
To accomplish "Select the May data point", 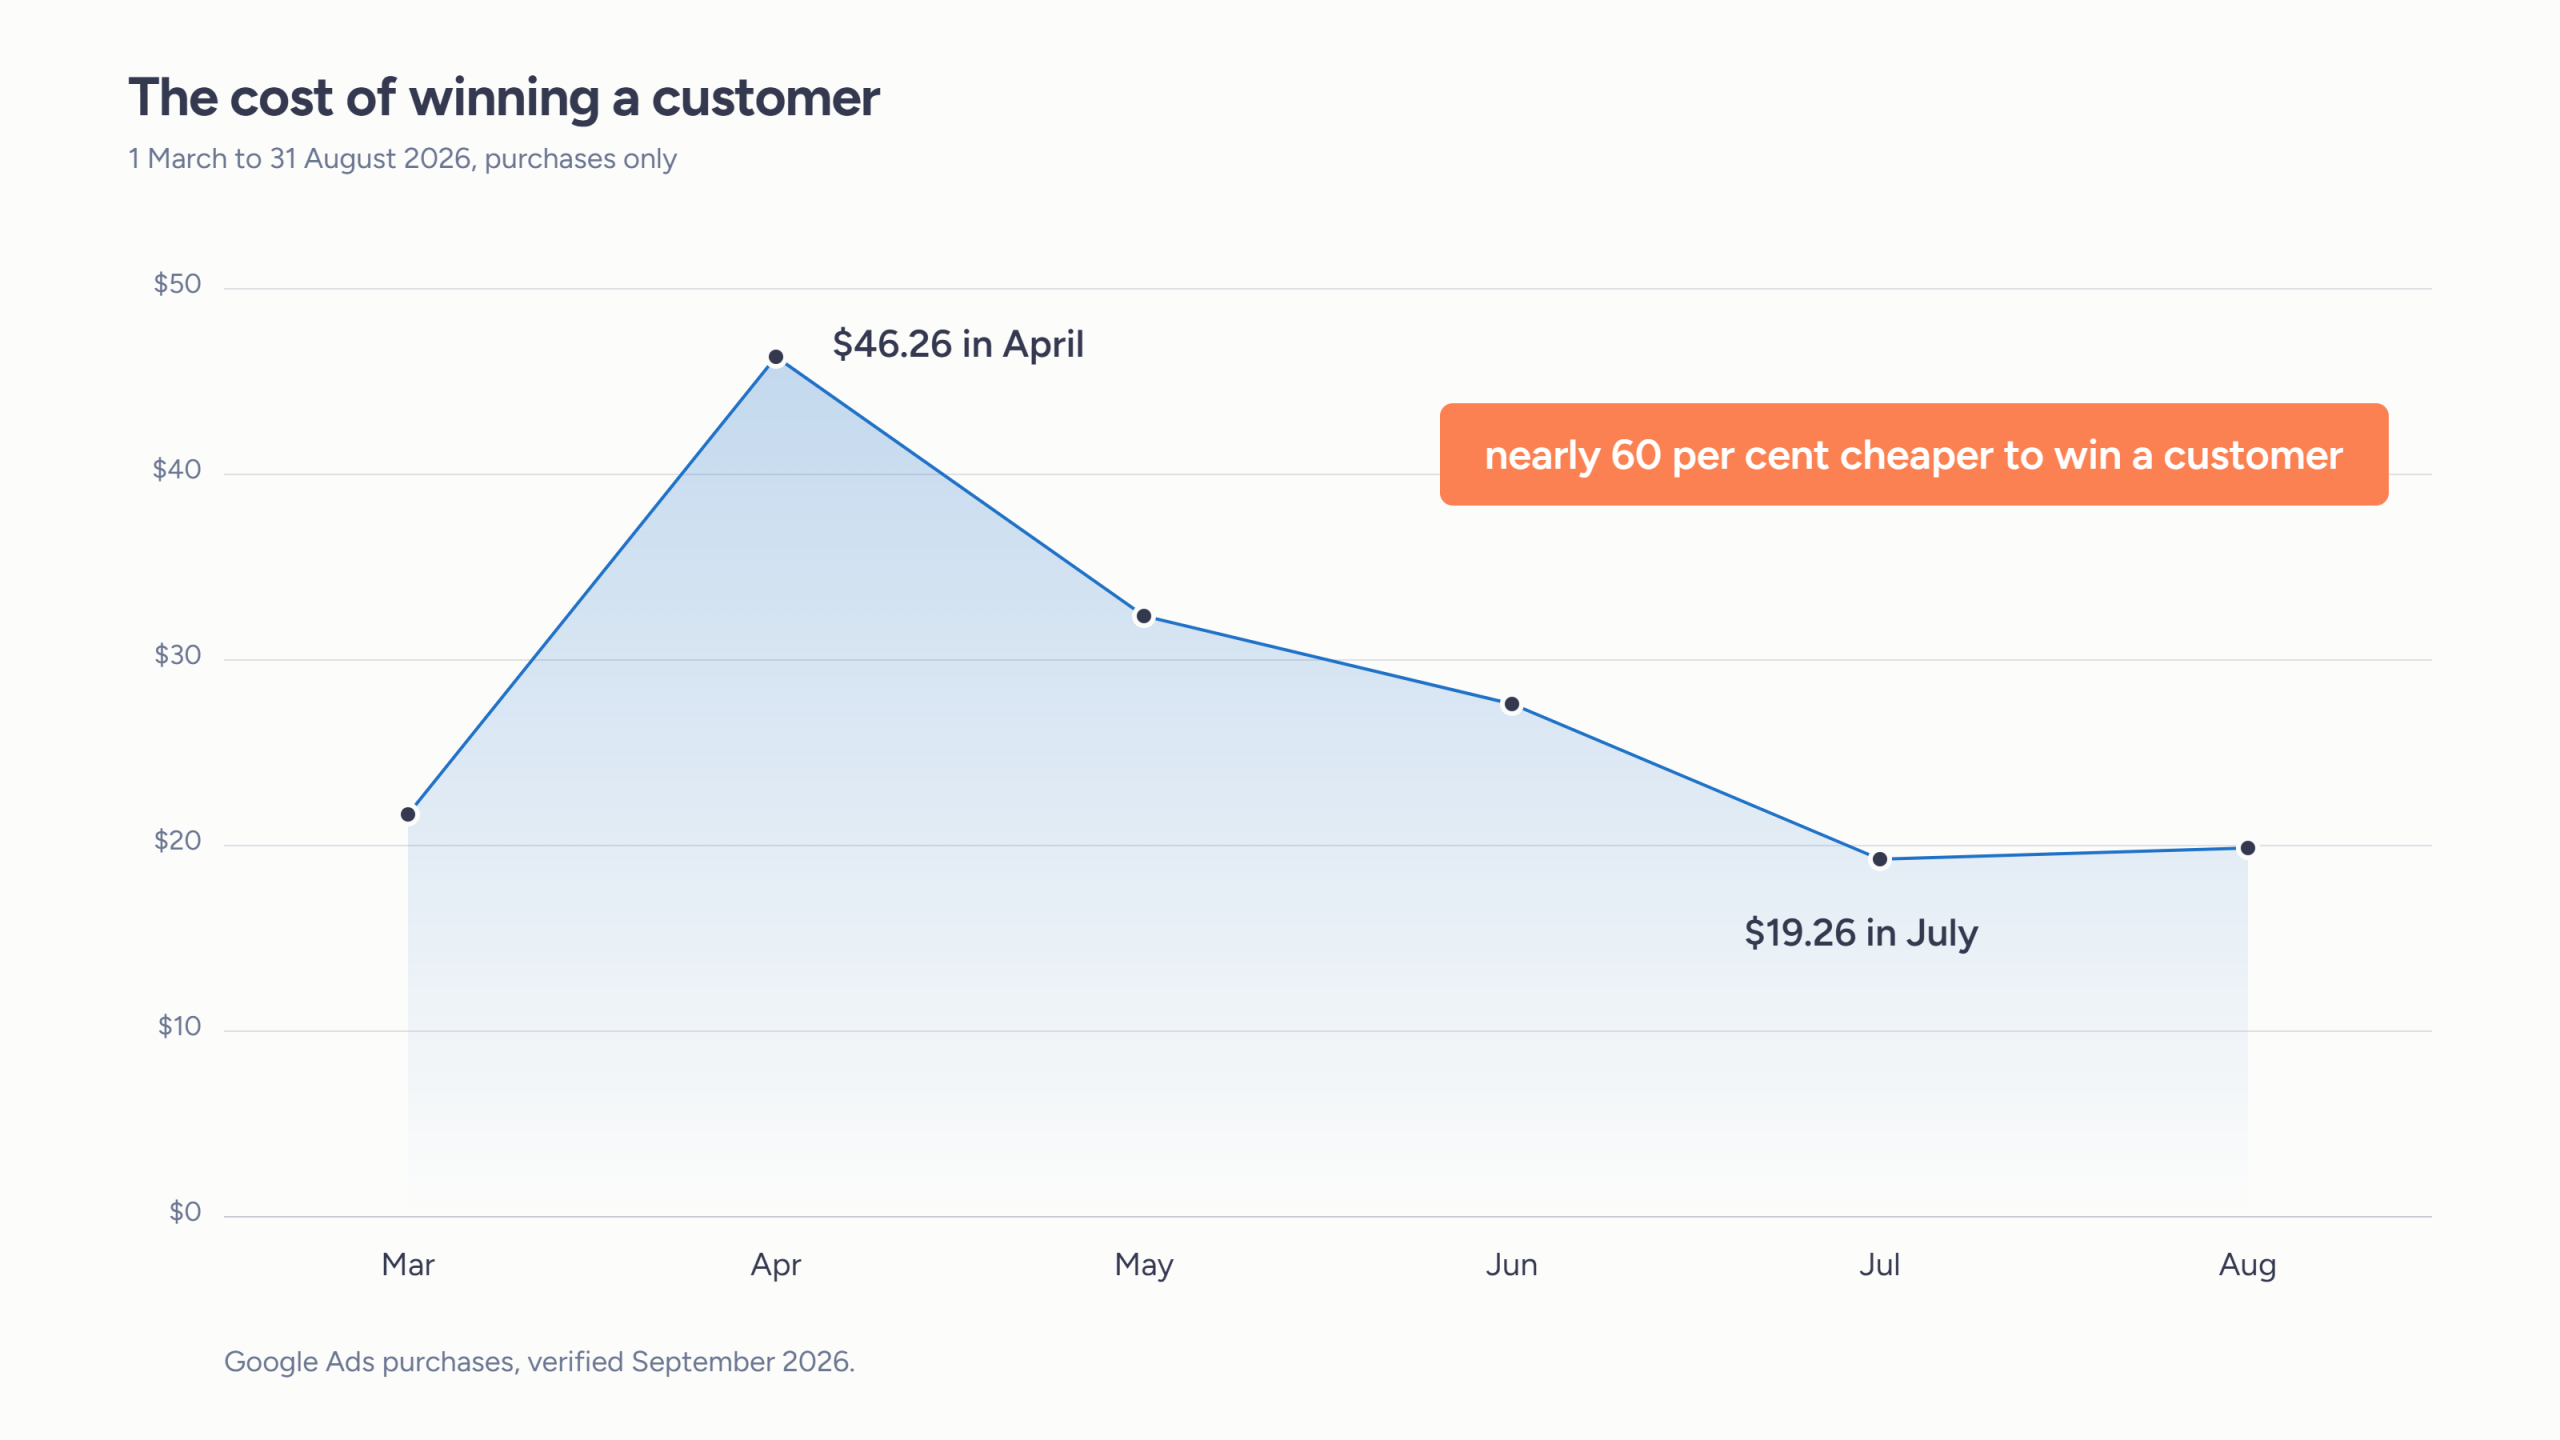I will point(1144,617).
